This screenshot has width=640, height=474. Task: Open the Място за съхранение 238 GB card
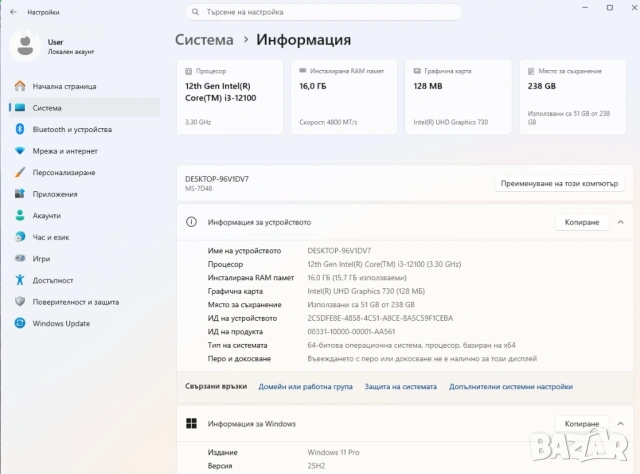point(573,97)
